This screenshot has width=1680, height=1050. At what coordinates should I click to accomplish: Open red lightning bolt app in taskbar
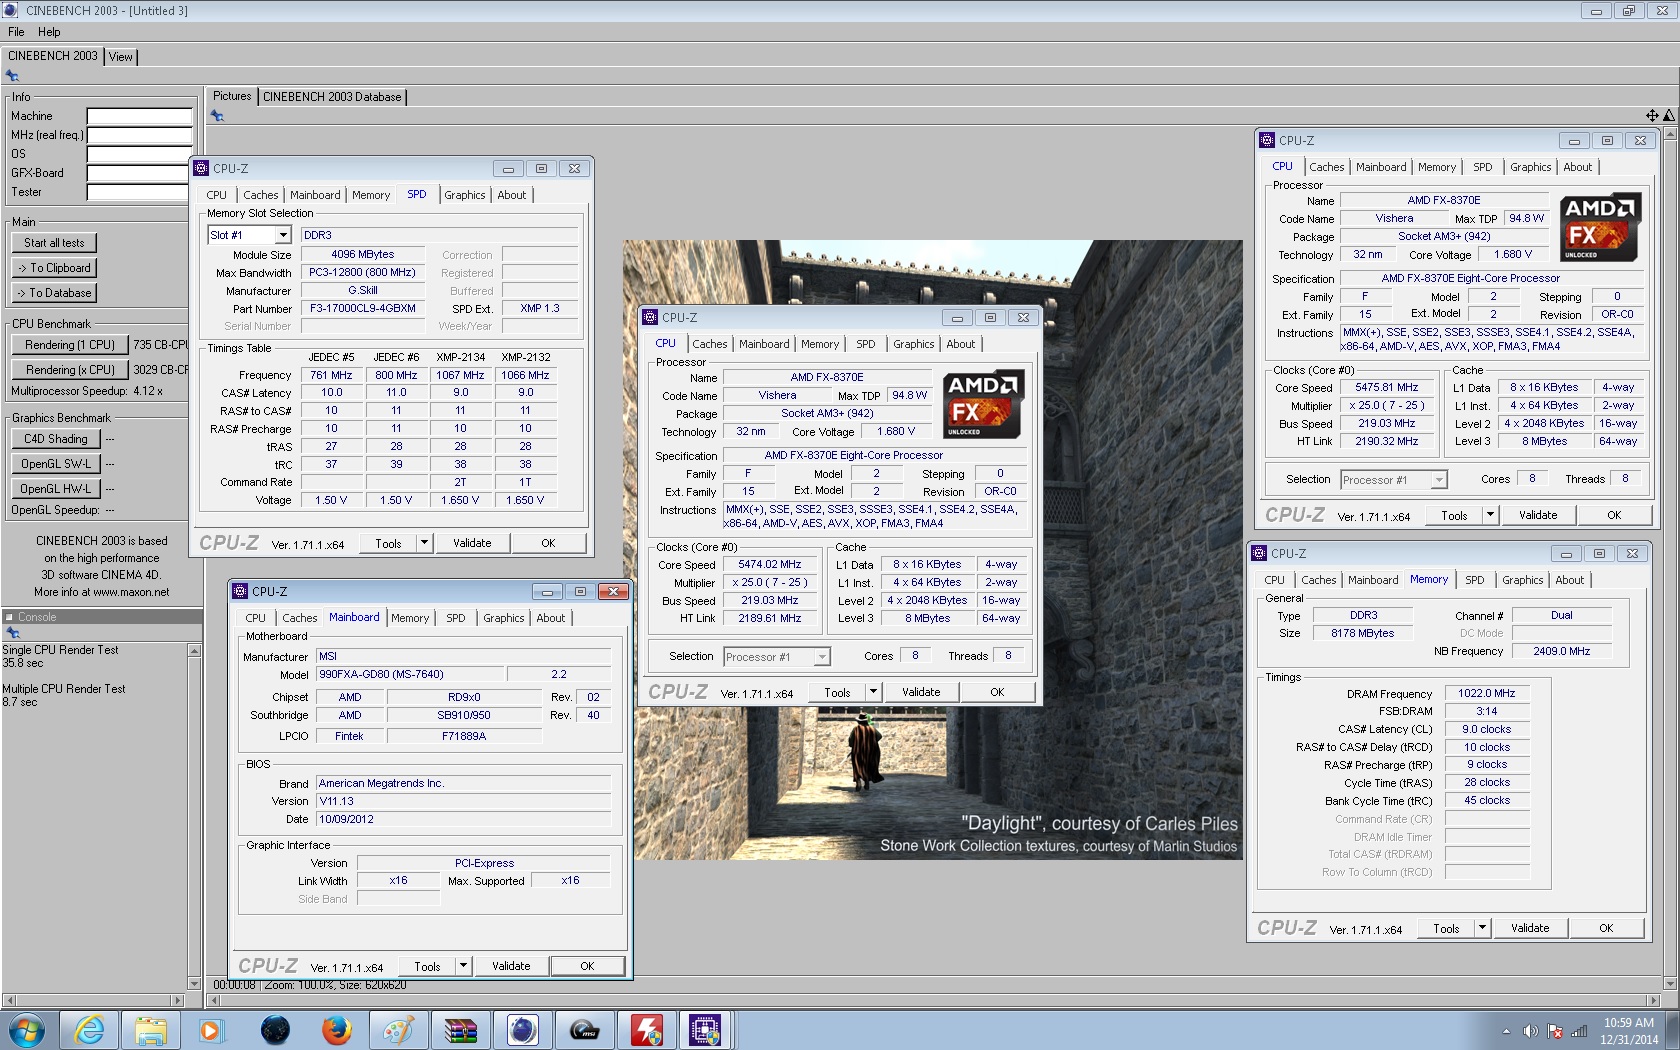[646, 1029]
